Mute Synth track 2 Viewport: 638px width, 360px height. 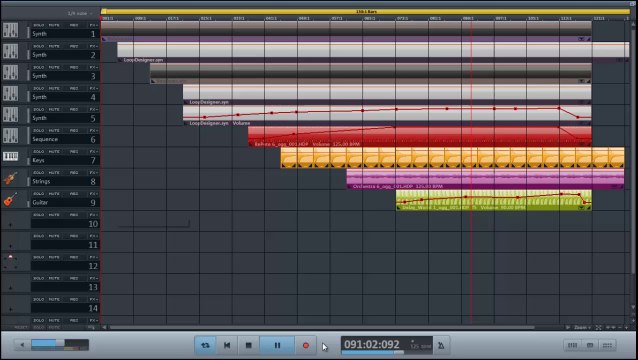(x=54, y=46)
